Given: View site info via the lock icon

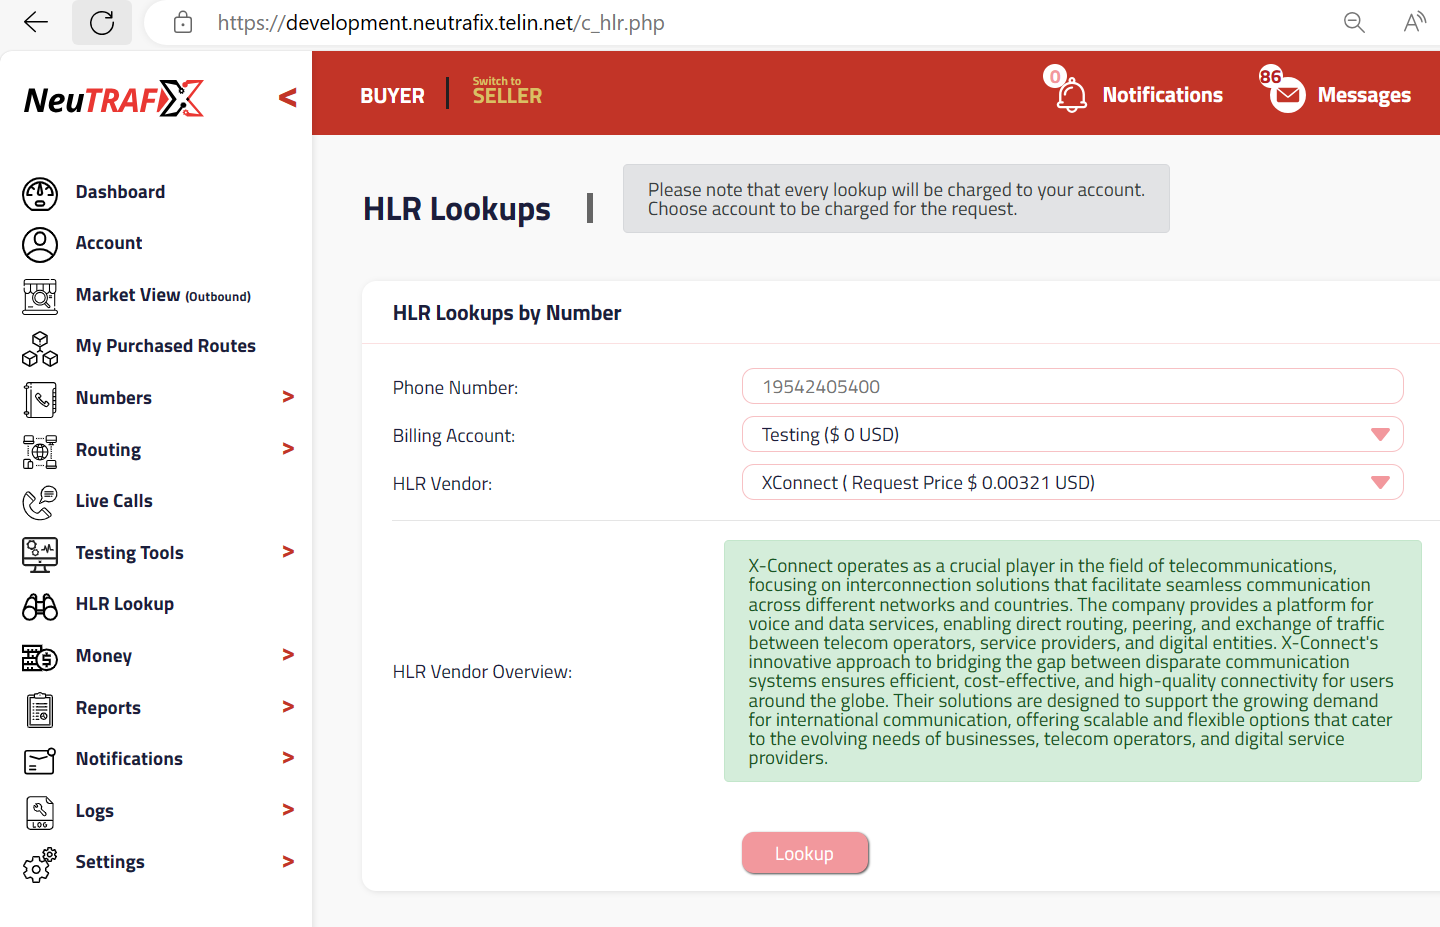Looking at the screenshot, I should 183,22.
